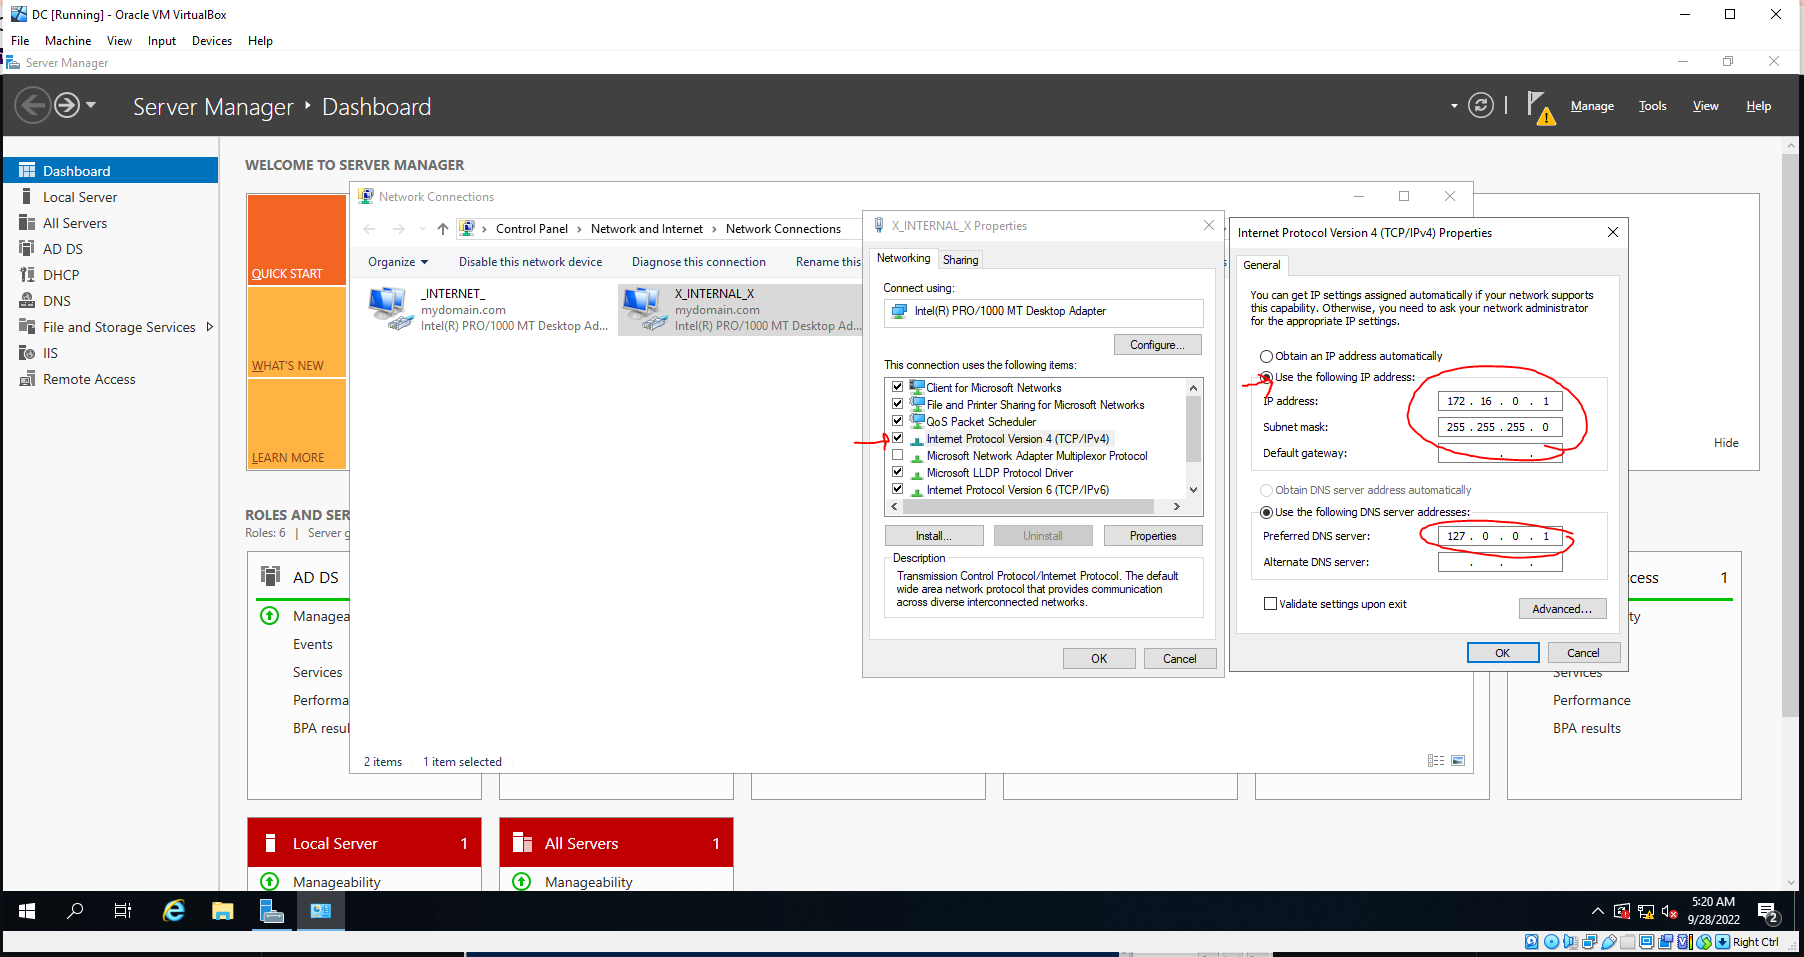Open the IIS role in sidebar
Screen dimensions: 1804x957
coord(50,353)
